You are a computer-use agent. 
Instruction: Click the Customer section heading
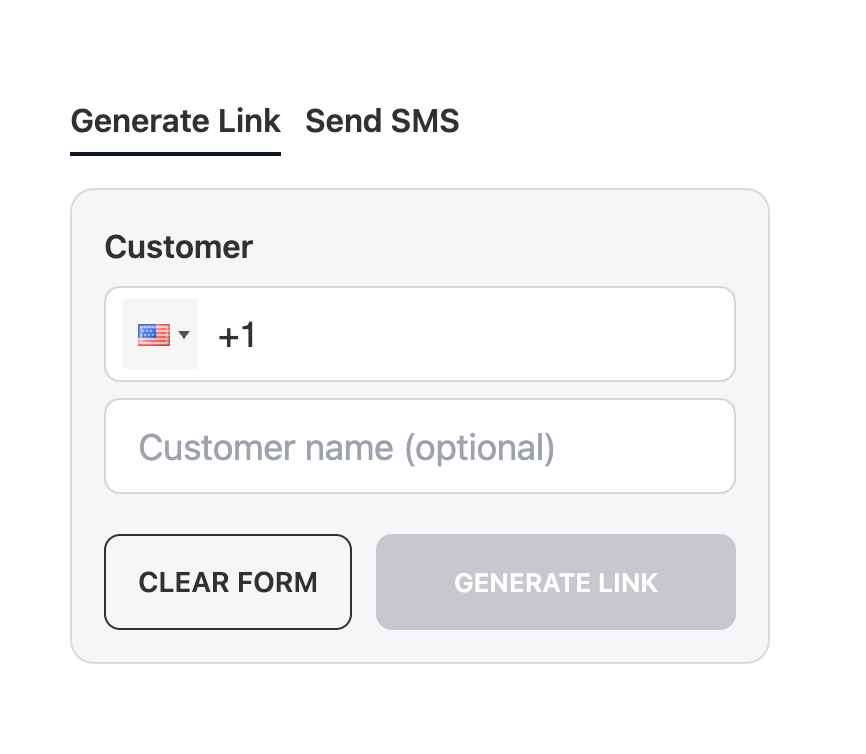click(x=178, y=246)
